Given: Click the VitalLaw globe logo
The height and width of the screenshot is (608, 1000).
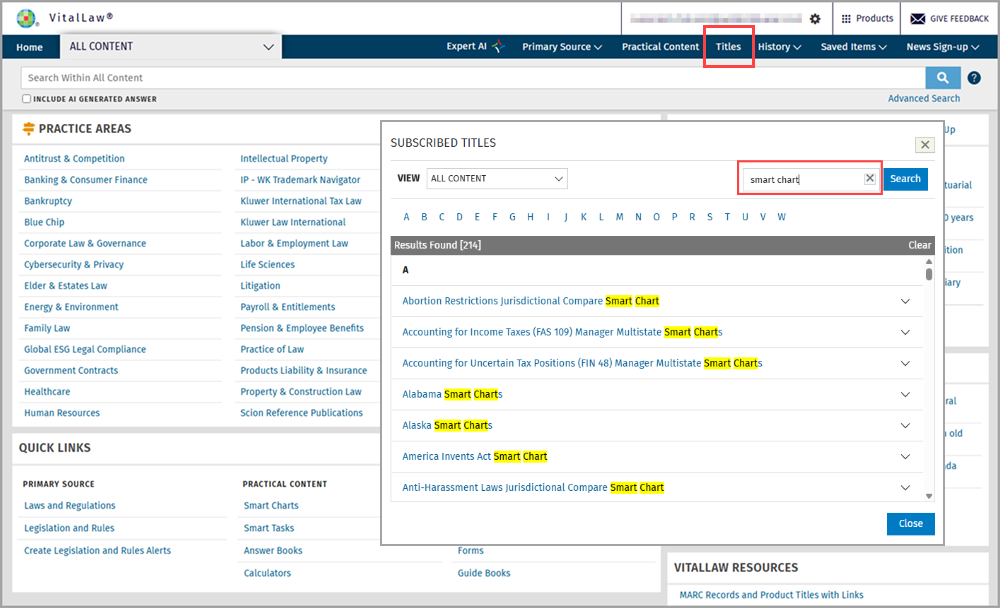Looking at the screenshot, I should [x=26, y=19].
